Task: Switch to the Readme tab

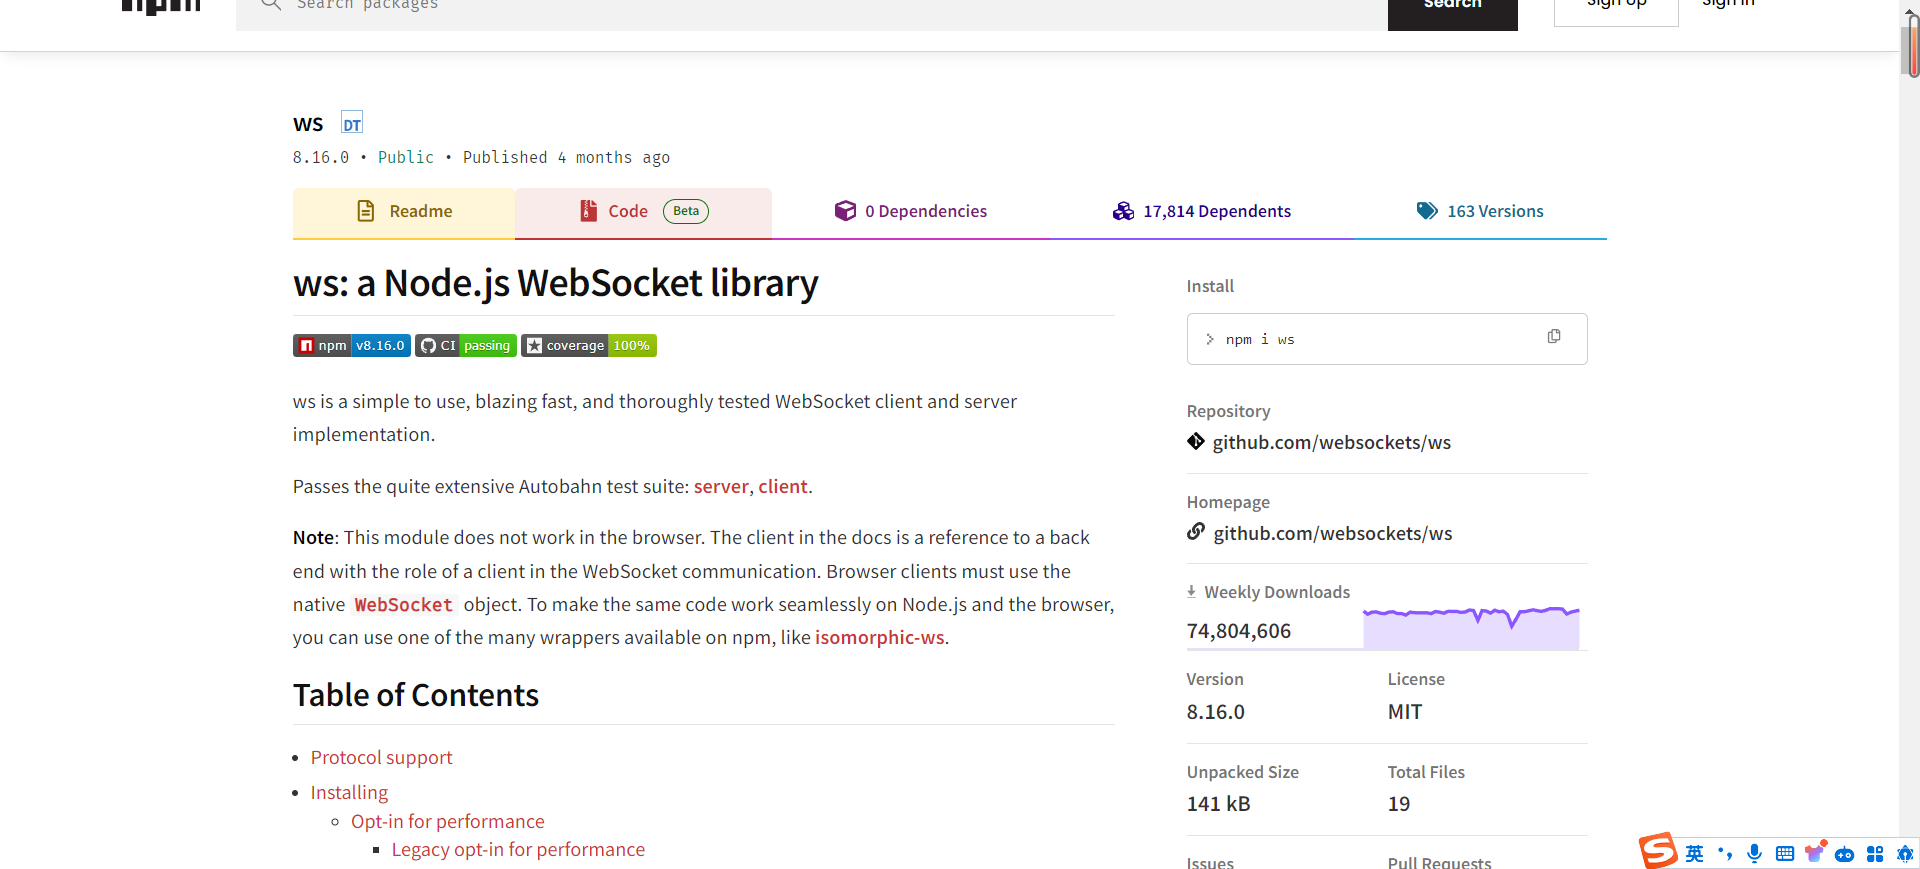Action: [x=404, y=212]
